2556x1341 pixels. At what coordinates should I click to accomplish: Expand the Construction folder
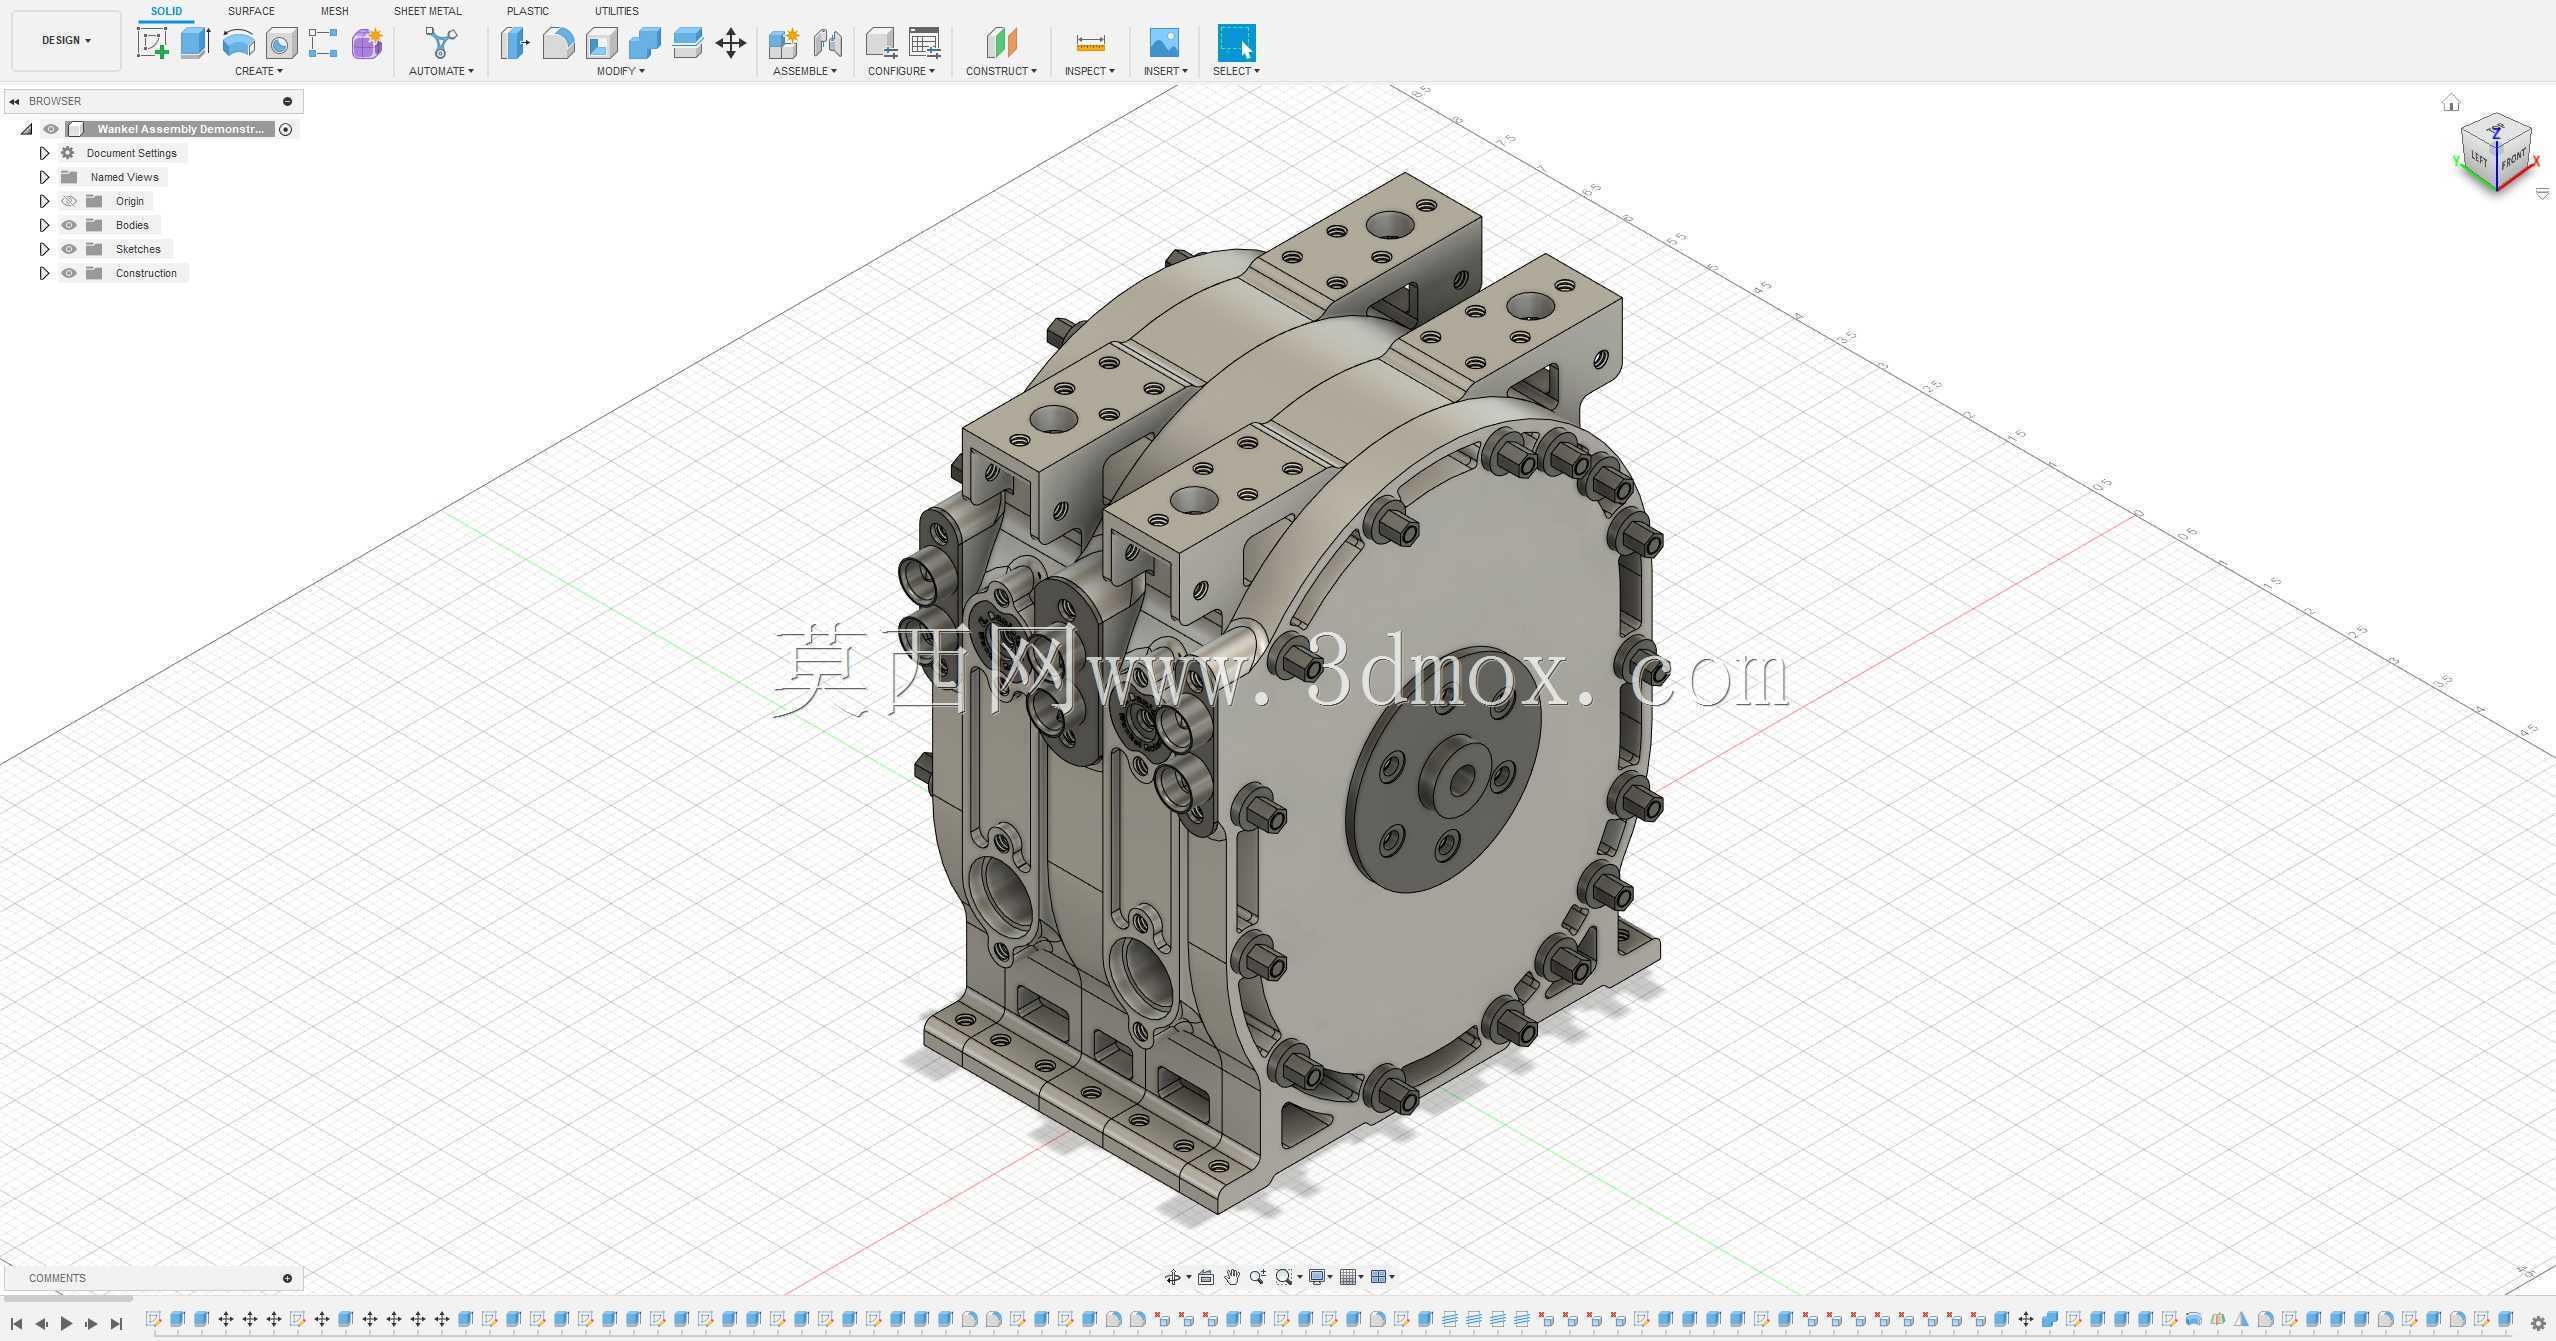pos(44,273)
